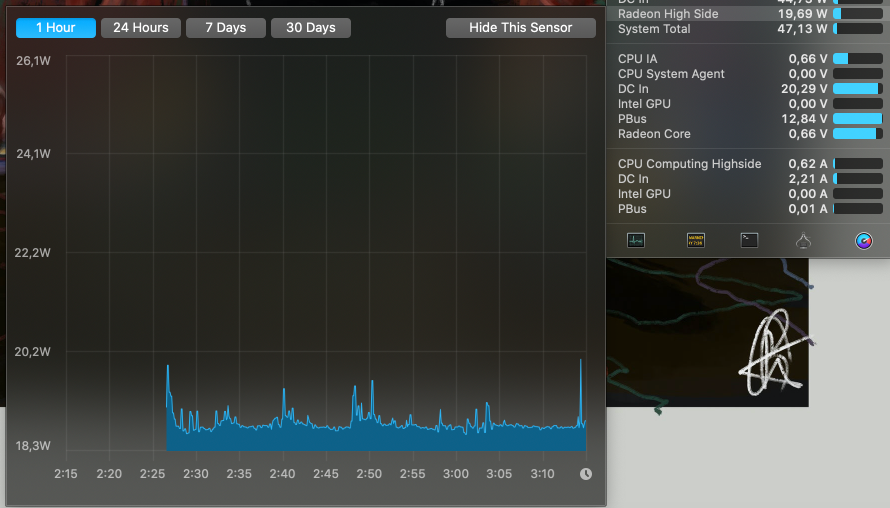This screenshot has width=890, height=508.
Task: Open the Console app icon
Action: [695, 241]
